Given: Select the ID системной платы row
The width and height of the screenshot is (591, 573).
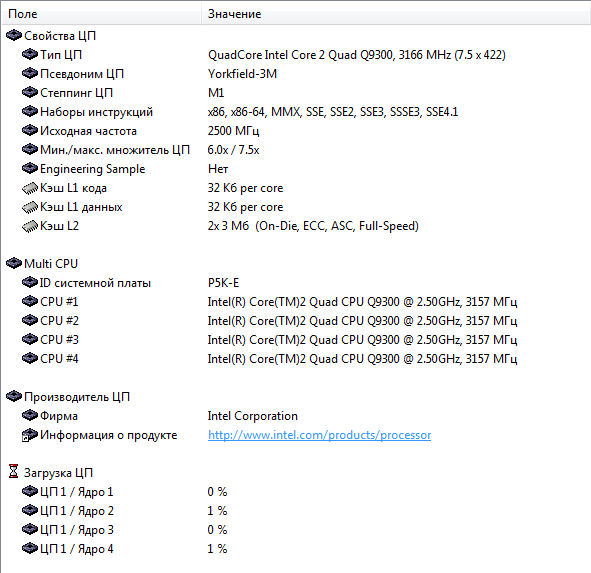Looking at the screenshot, I should pos(296,283).
